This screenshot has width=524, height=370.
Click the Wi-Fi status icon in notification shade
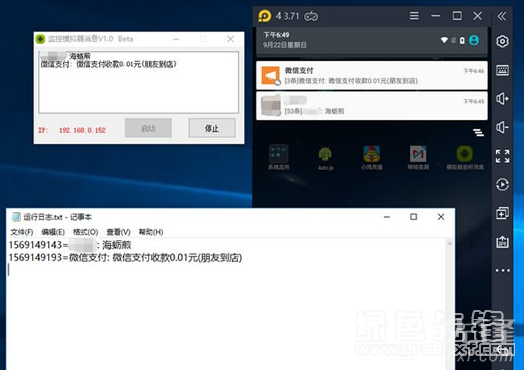(444, 40)
